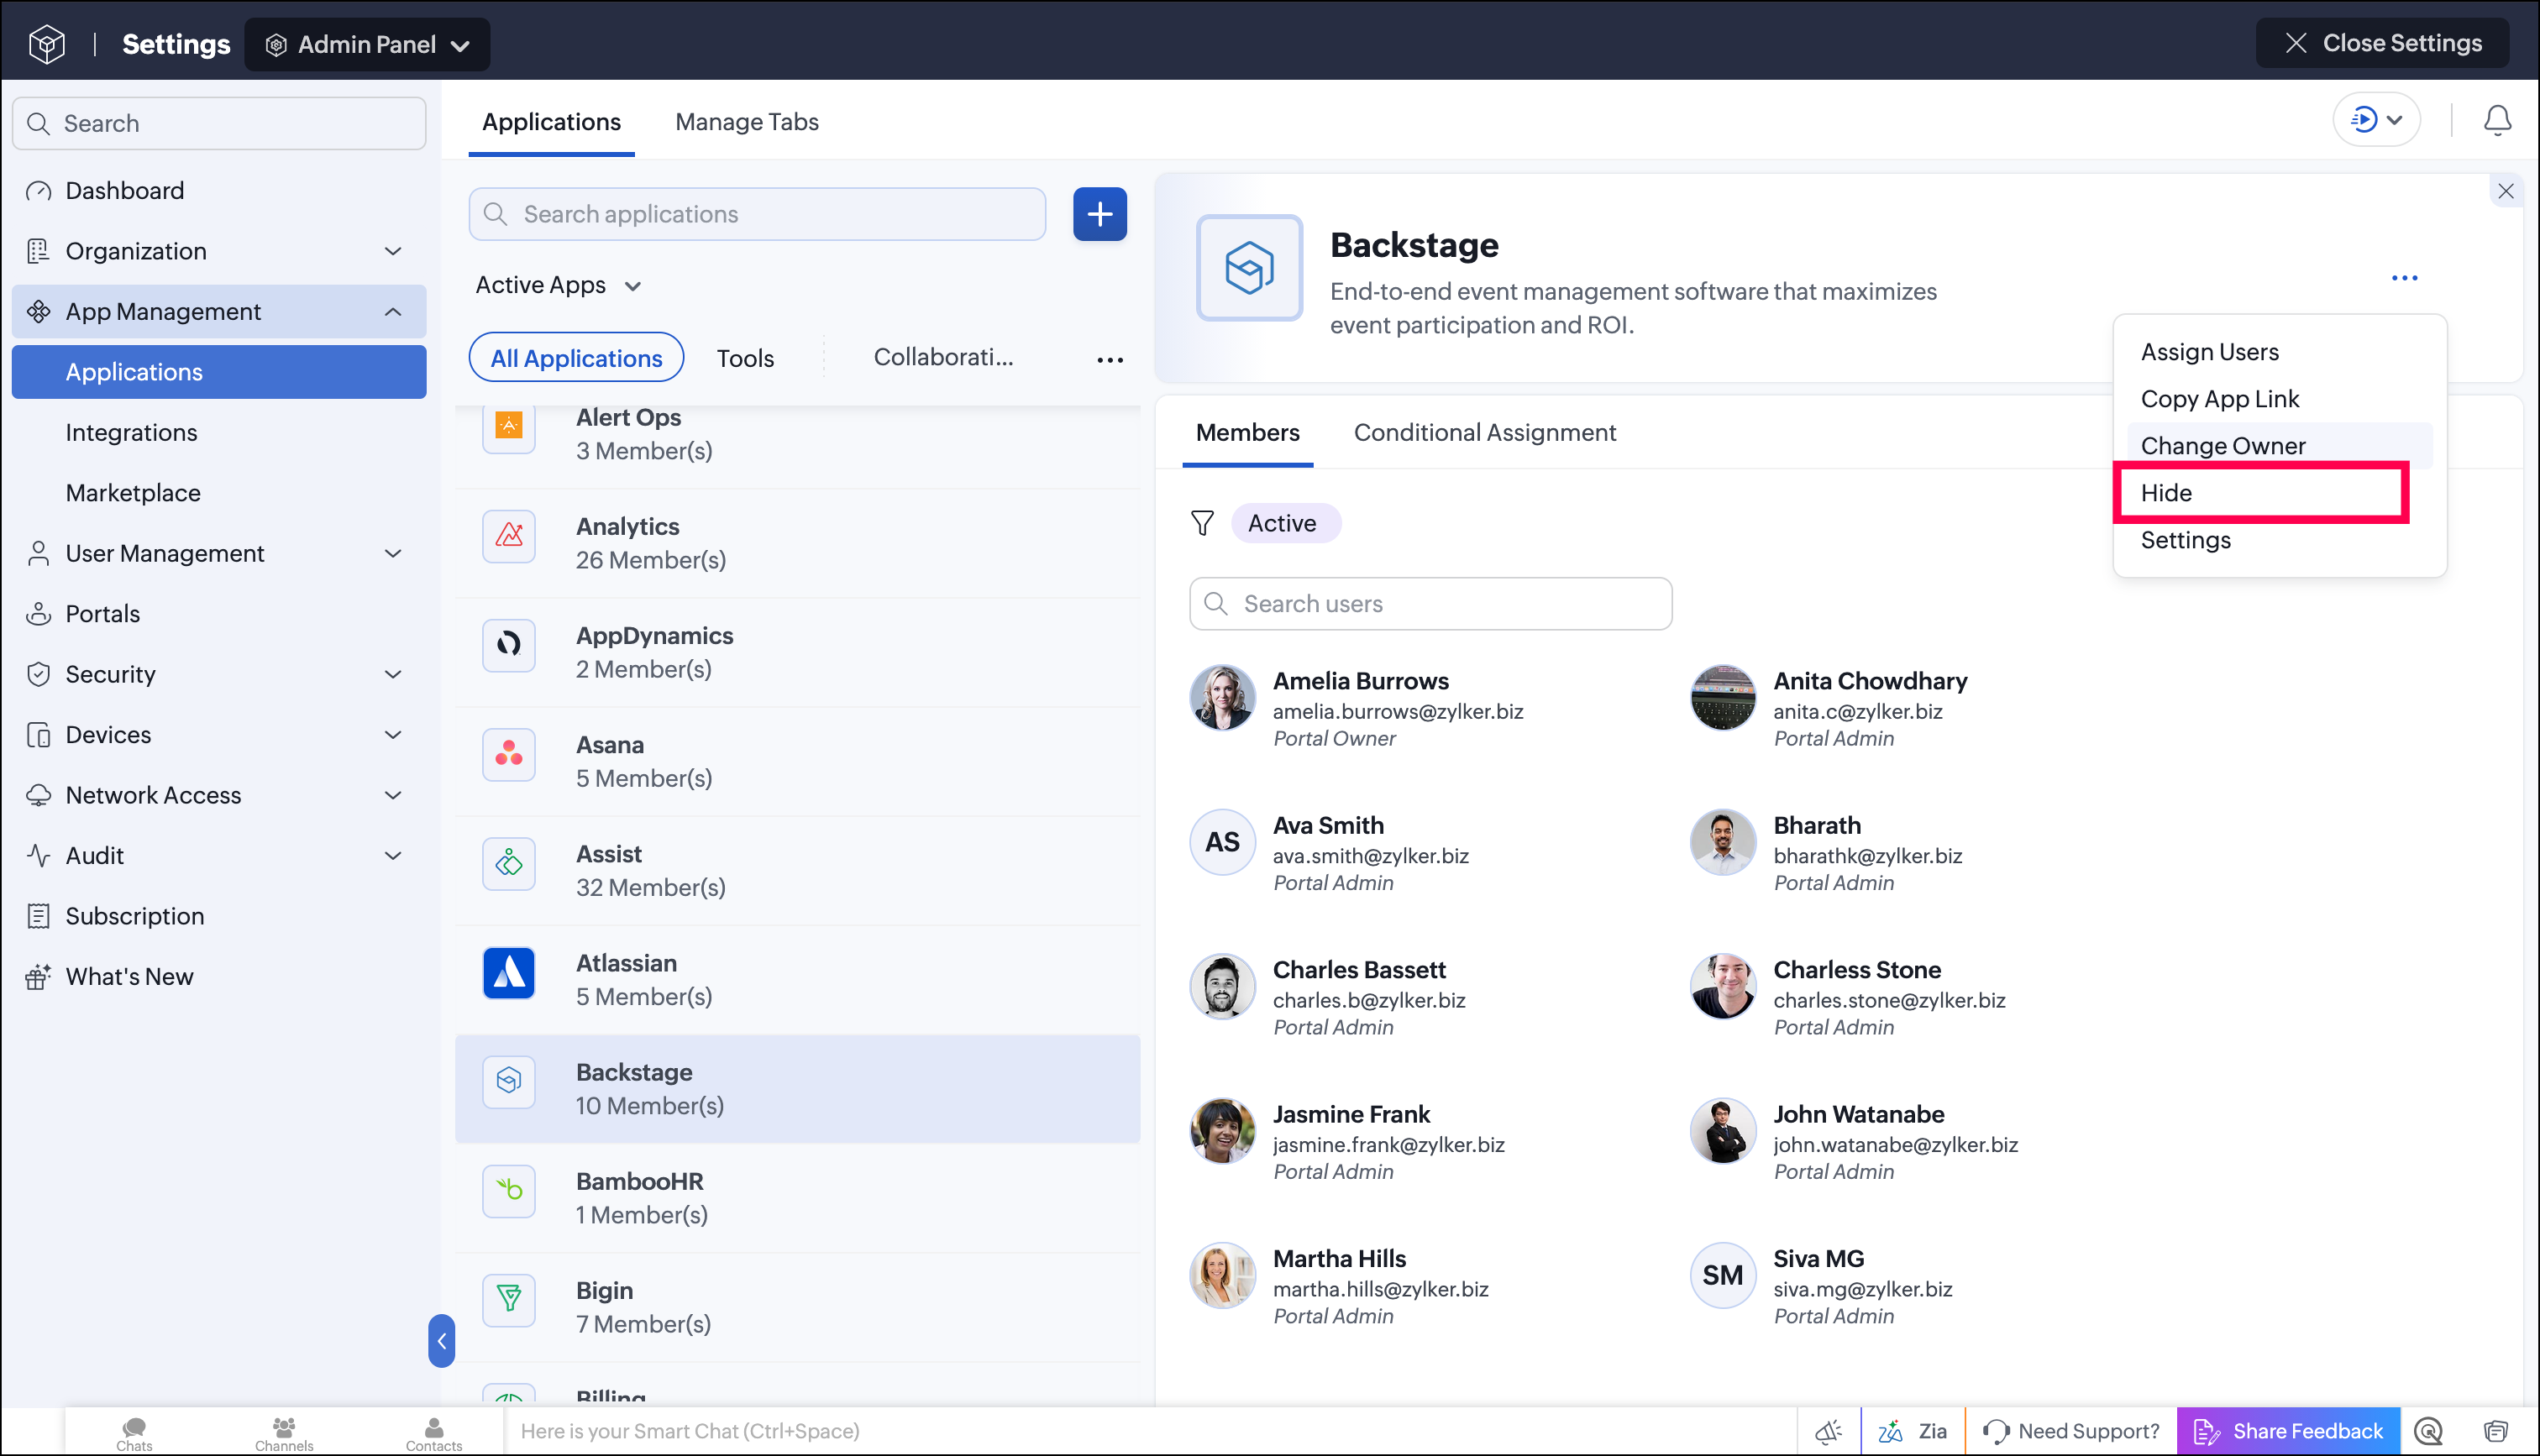Open the notifications bell
The image size is (2540, 1456).
pyautogui.click(x=2497, y=121)
